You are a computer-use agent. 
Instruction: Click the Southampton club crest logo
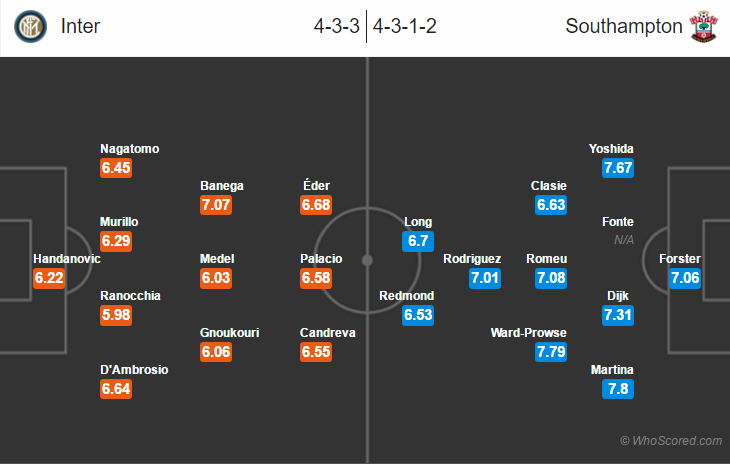[703, 27]
